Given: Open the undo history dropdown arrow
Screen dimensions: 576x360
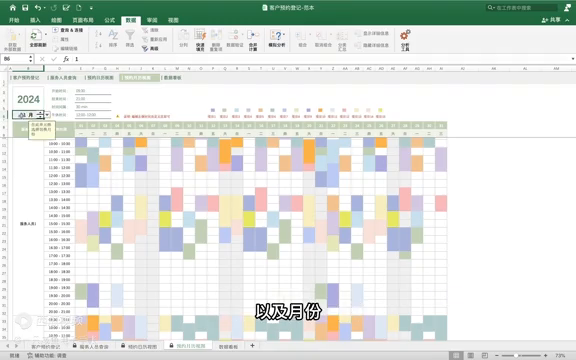Looking at the screenshot, I should click(x=45, y=8).
